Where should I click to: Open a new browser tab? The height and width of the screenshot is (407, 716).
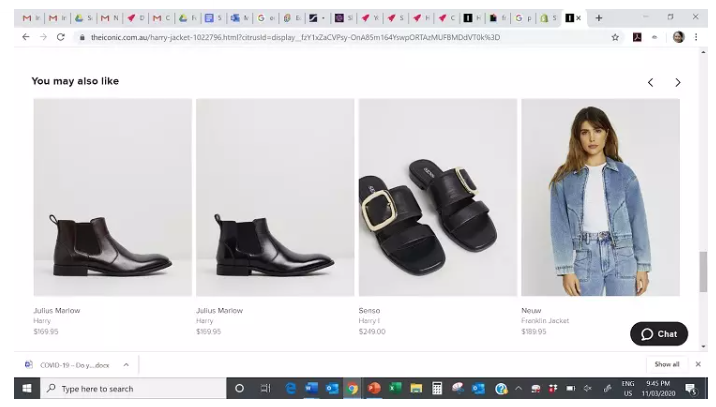click(x=599, y=17)
